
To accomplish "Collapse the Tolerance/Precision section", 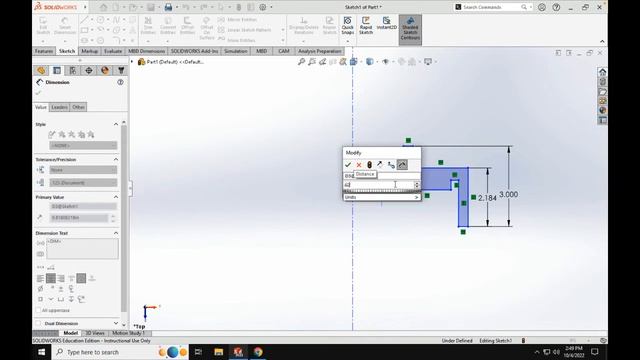I will [116, 159].
